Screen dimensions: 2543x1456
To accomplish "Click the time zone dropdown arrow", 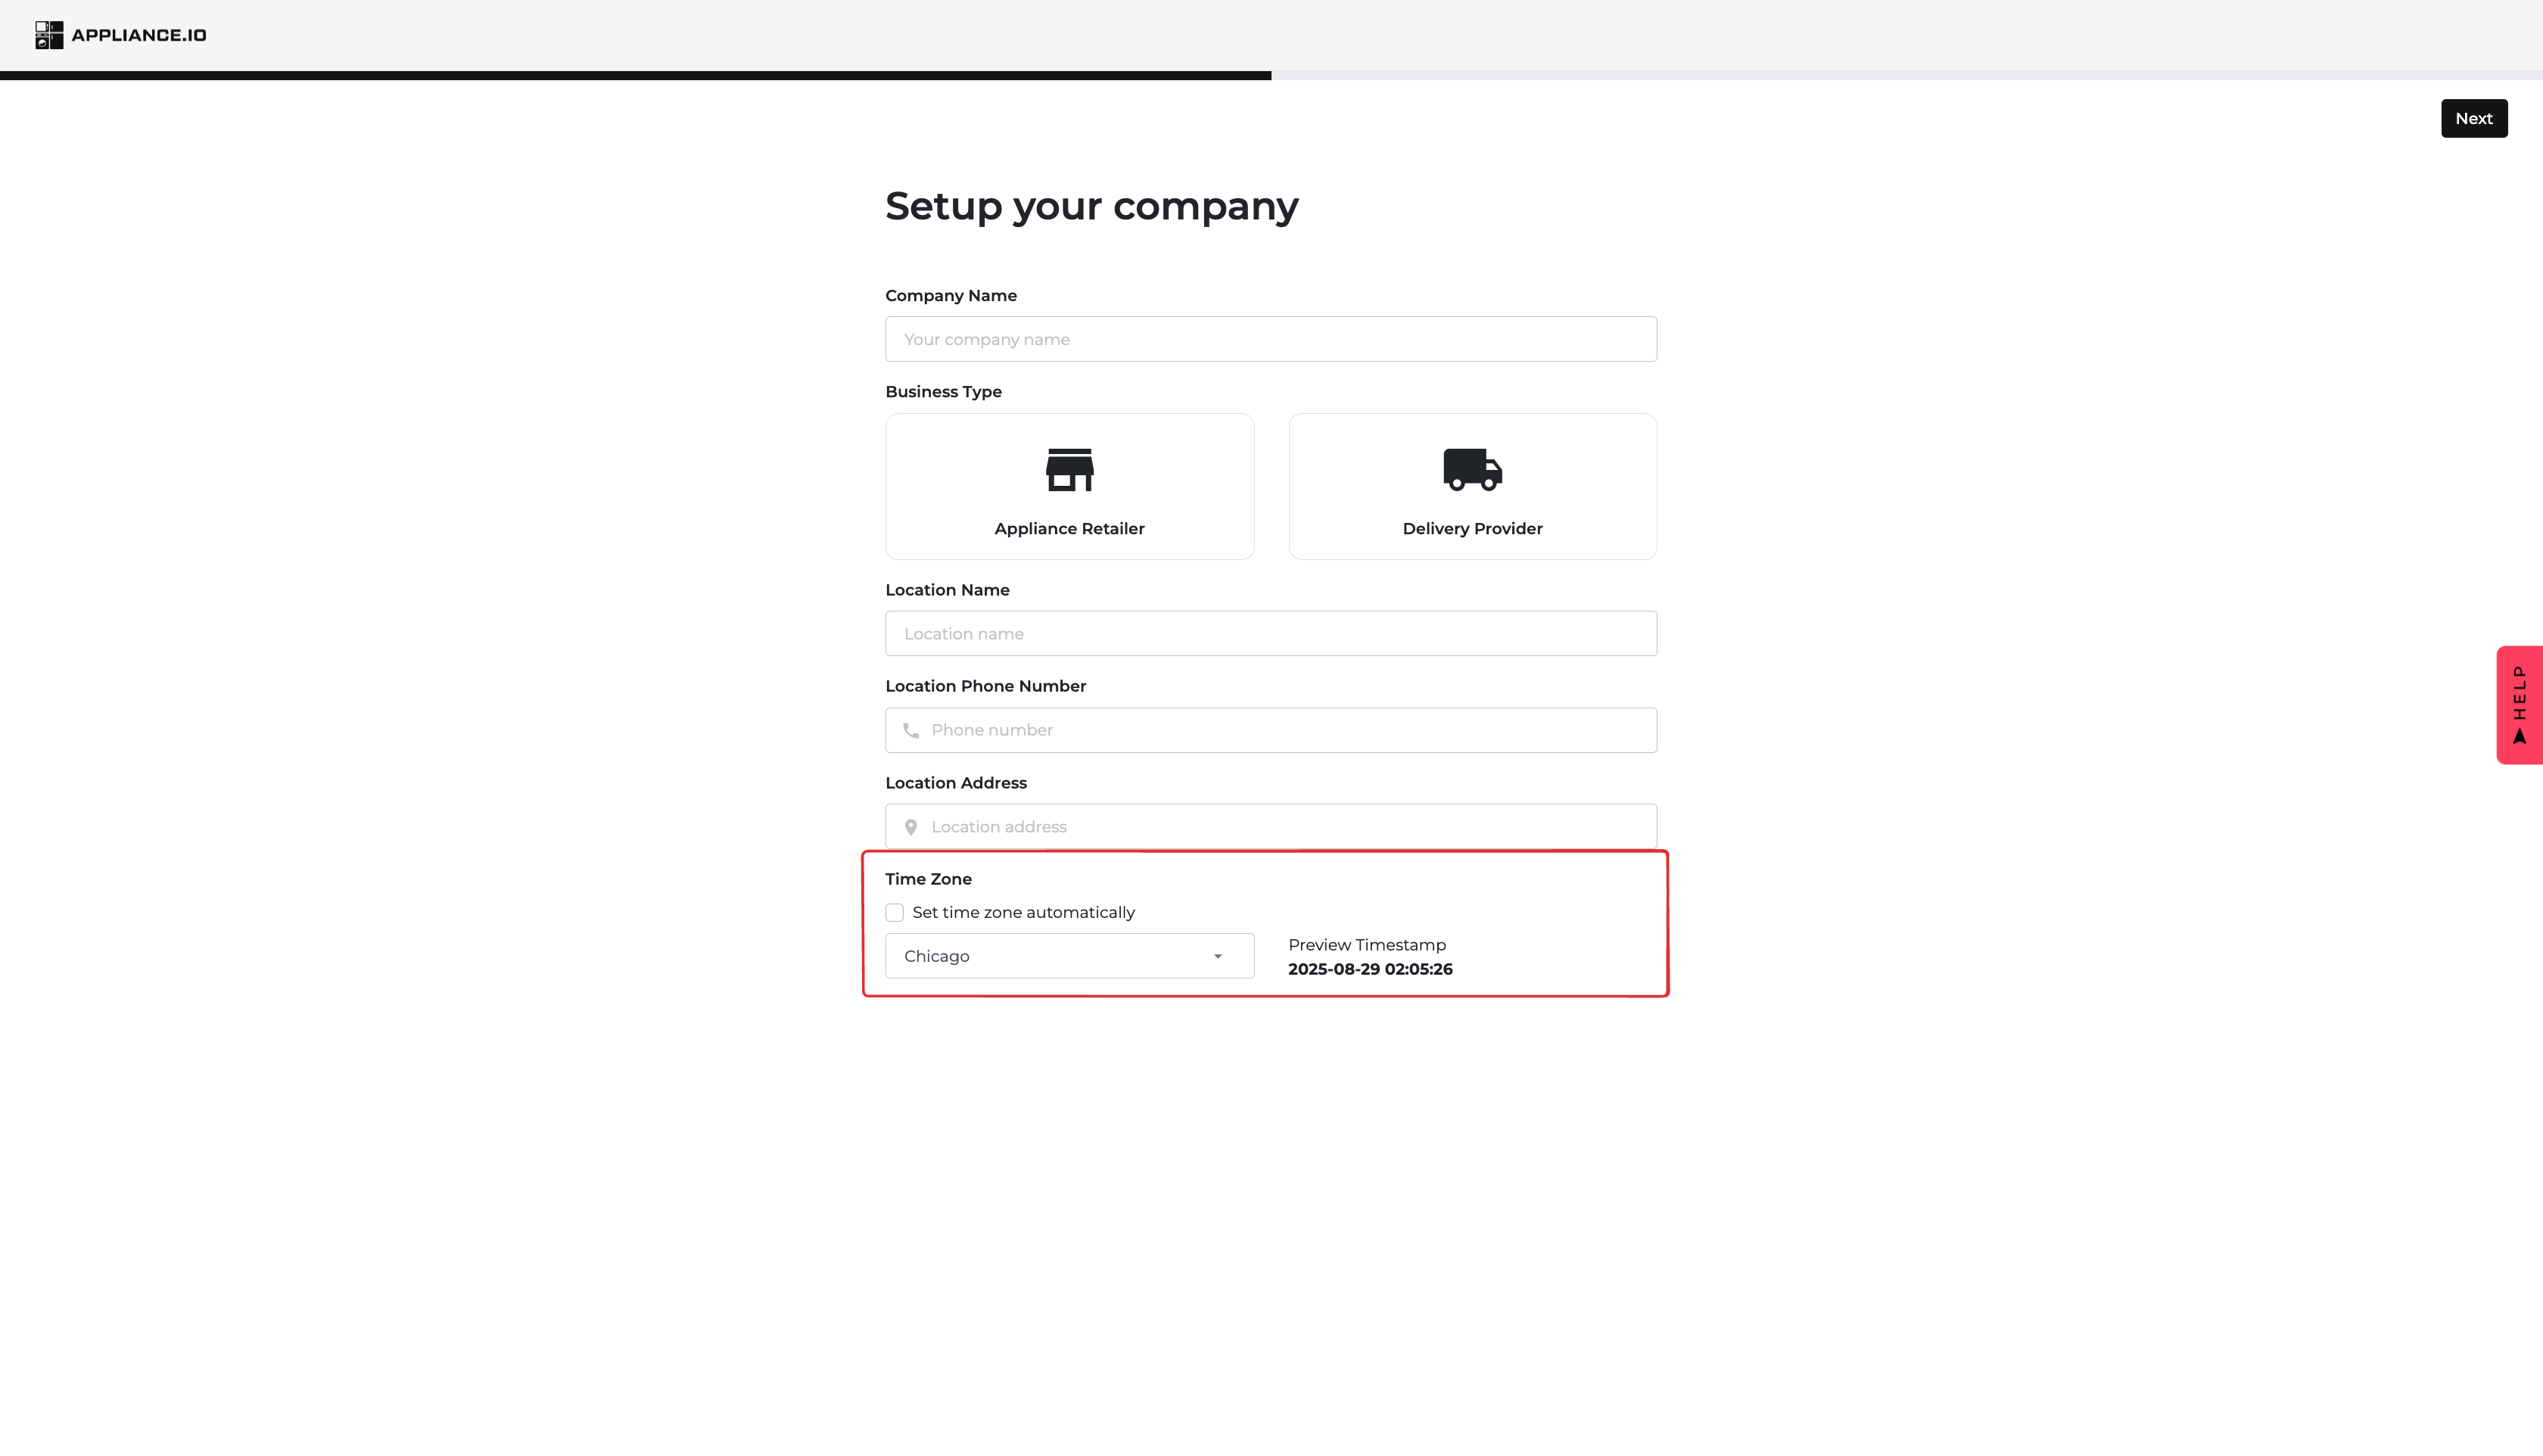I will [1217, 957].
